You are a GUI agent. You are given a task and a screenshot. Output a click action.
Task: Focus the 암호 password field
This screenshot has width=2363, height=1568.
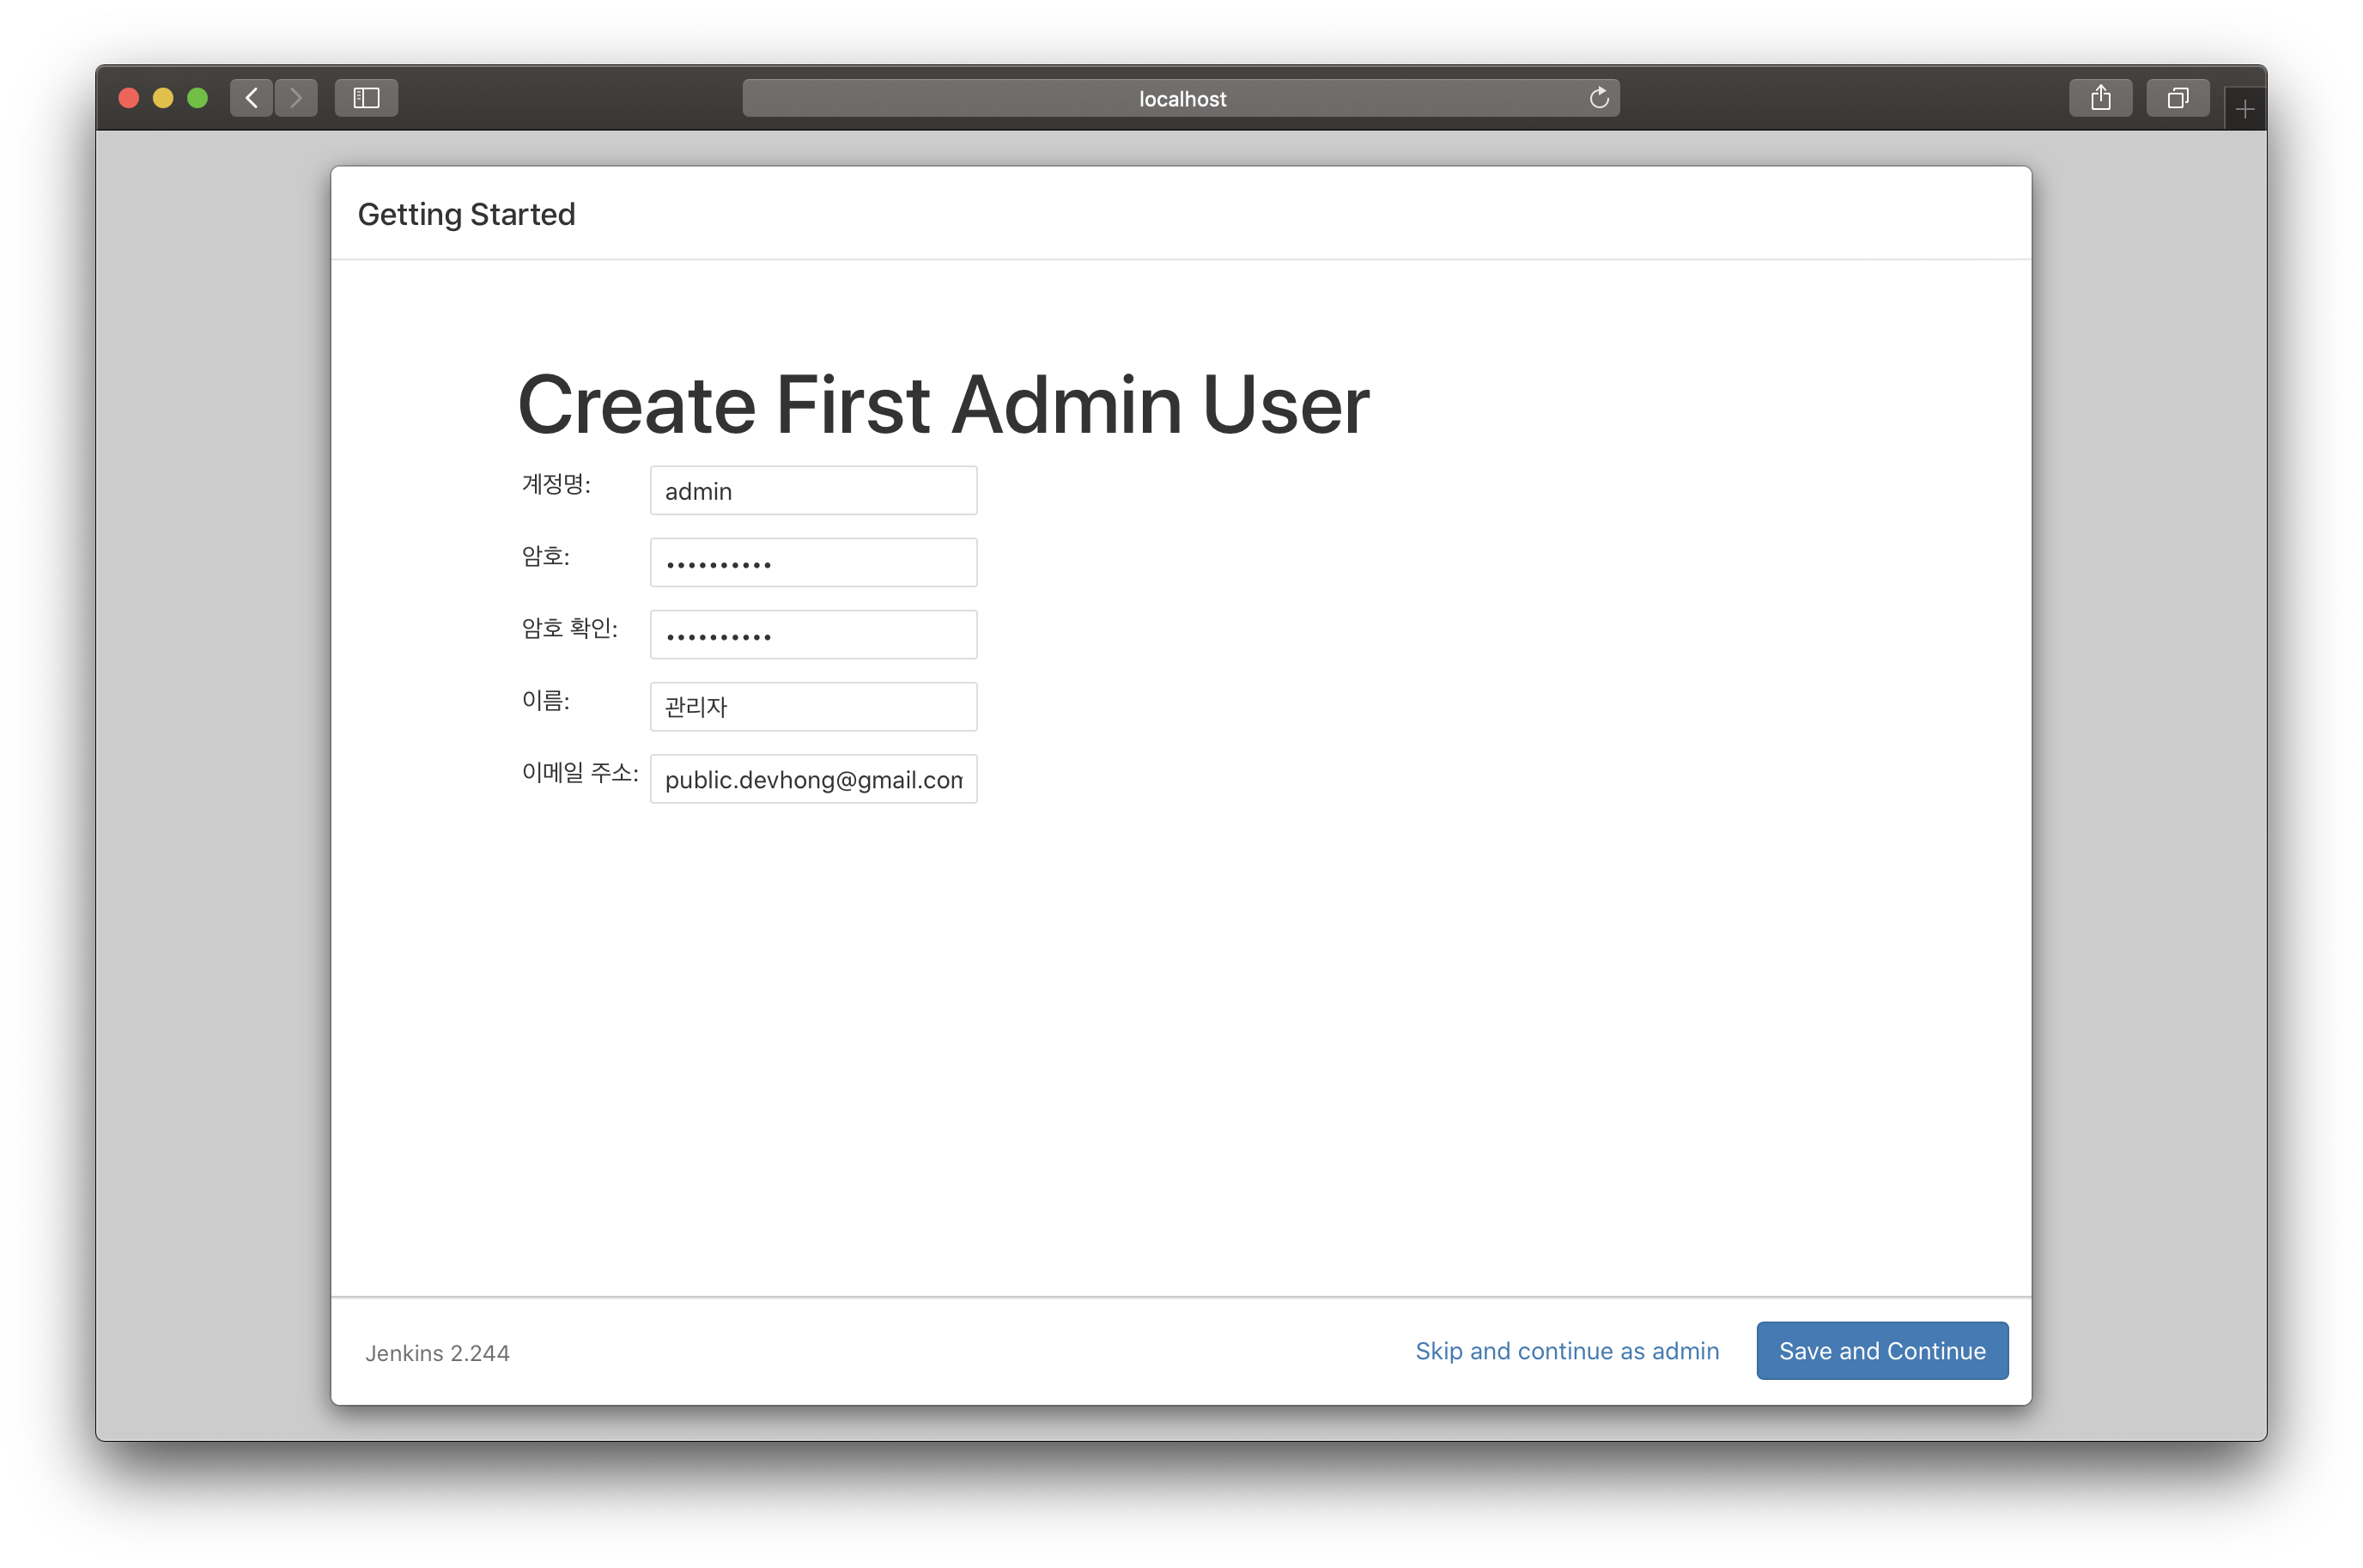(x=813, y=563)
